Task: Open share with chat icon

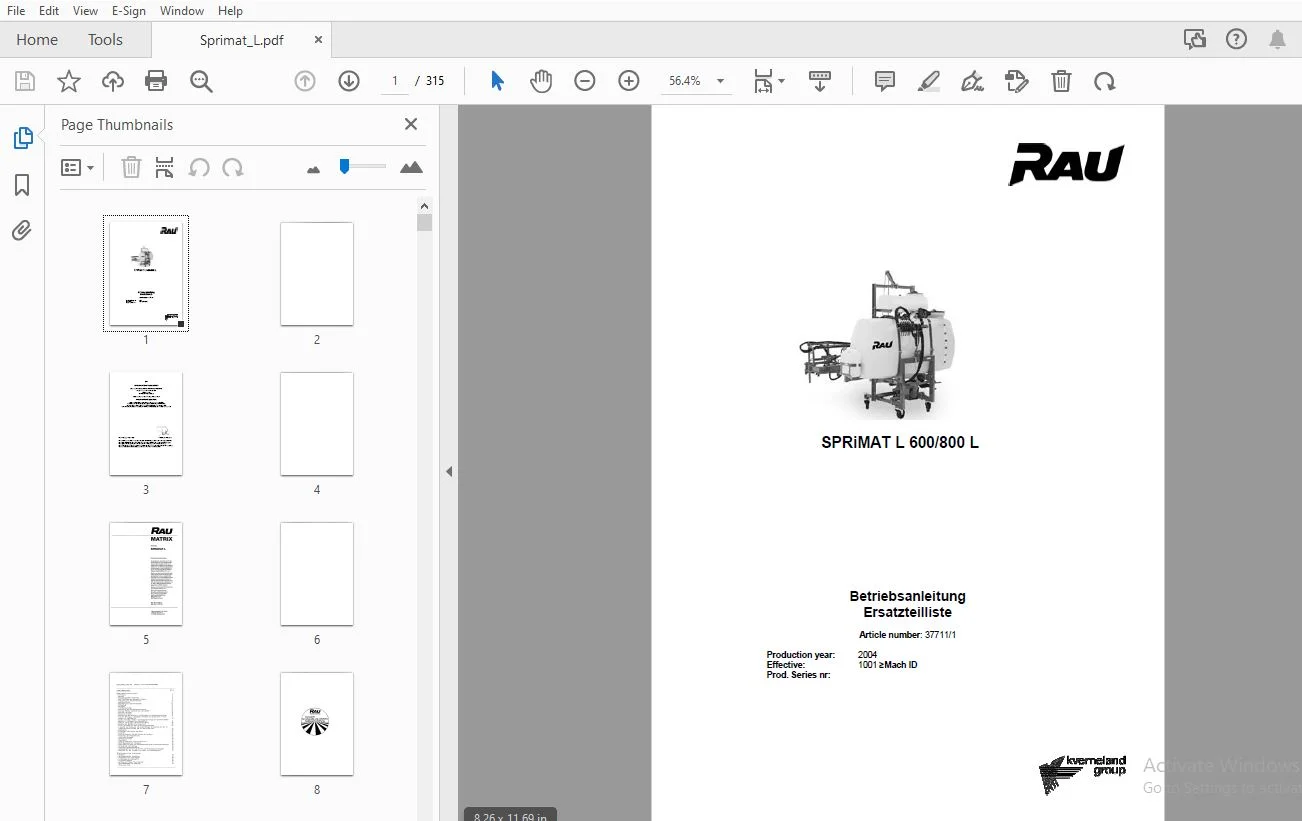Action: point(1195,39)
